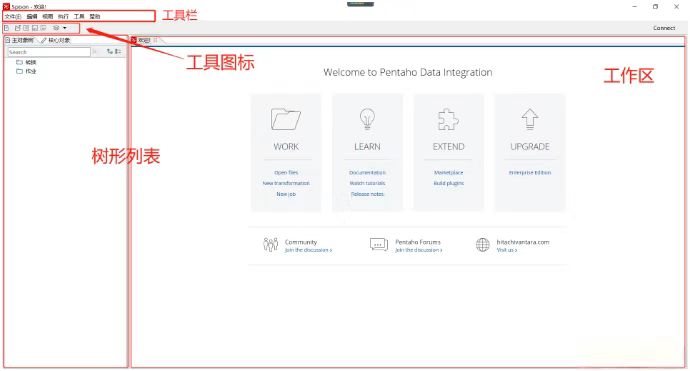Click the WORK folder icon

pyautogui.click(x=286, y=119)
